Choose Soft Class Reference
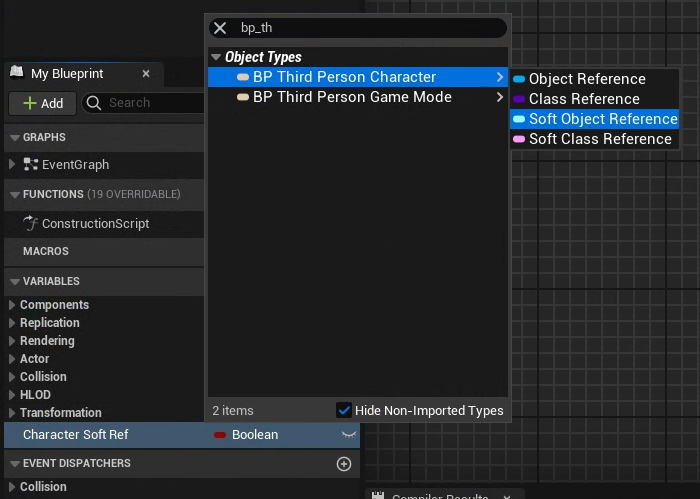The height and width of the screenshot is (499, 700). point(594,139)
